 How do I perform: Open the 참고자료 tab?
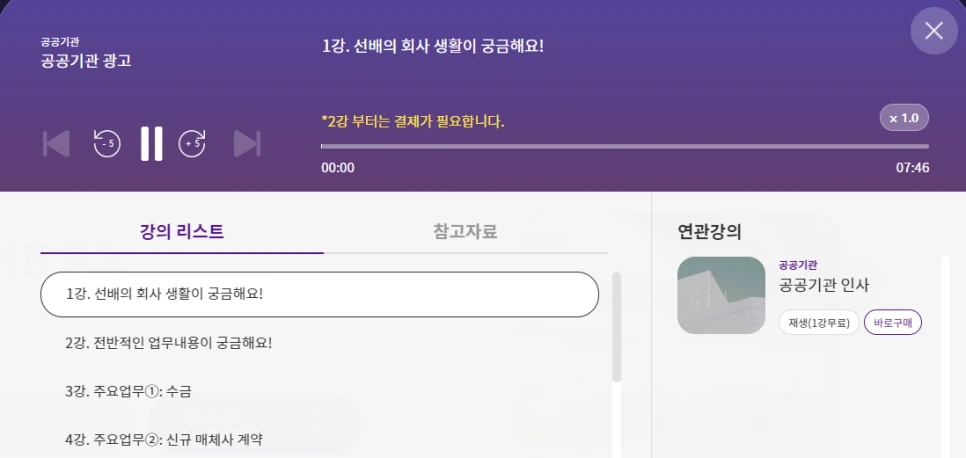click(x=465, y=232)
